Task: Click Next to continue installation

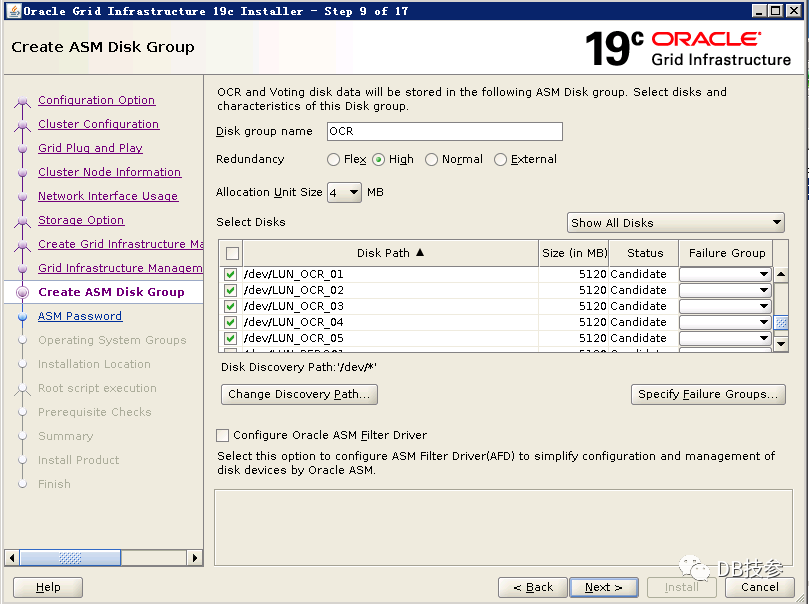Action: [603, 587]
